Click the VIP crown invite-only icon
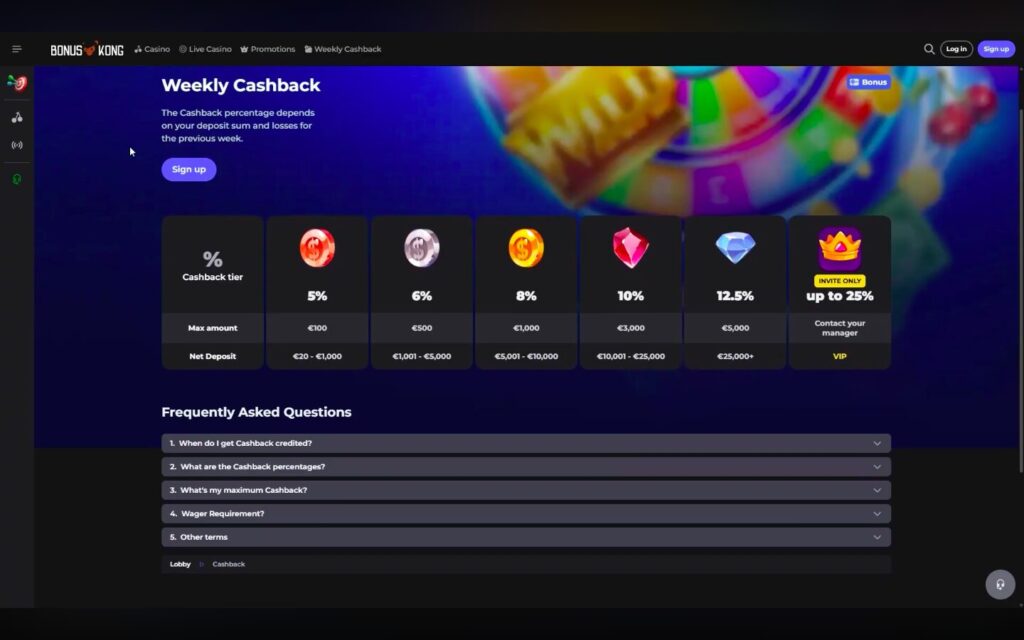Screen dimensions: 1024x640 (839, 246)
